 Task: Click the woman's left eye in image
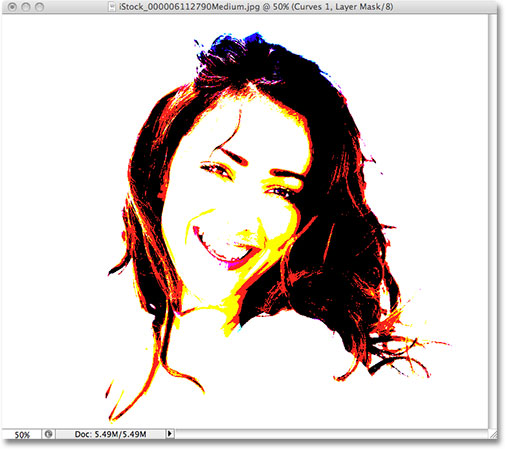point(279,191)
